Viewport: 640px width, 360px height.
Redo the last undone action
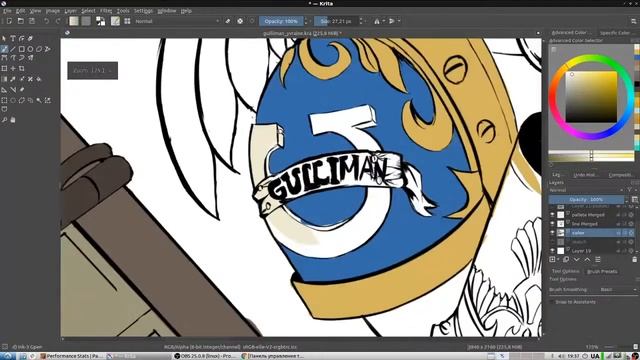point(58,21)
